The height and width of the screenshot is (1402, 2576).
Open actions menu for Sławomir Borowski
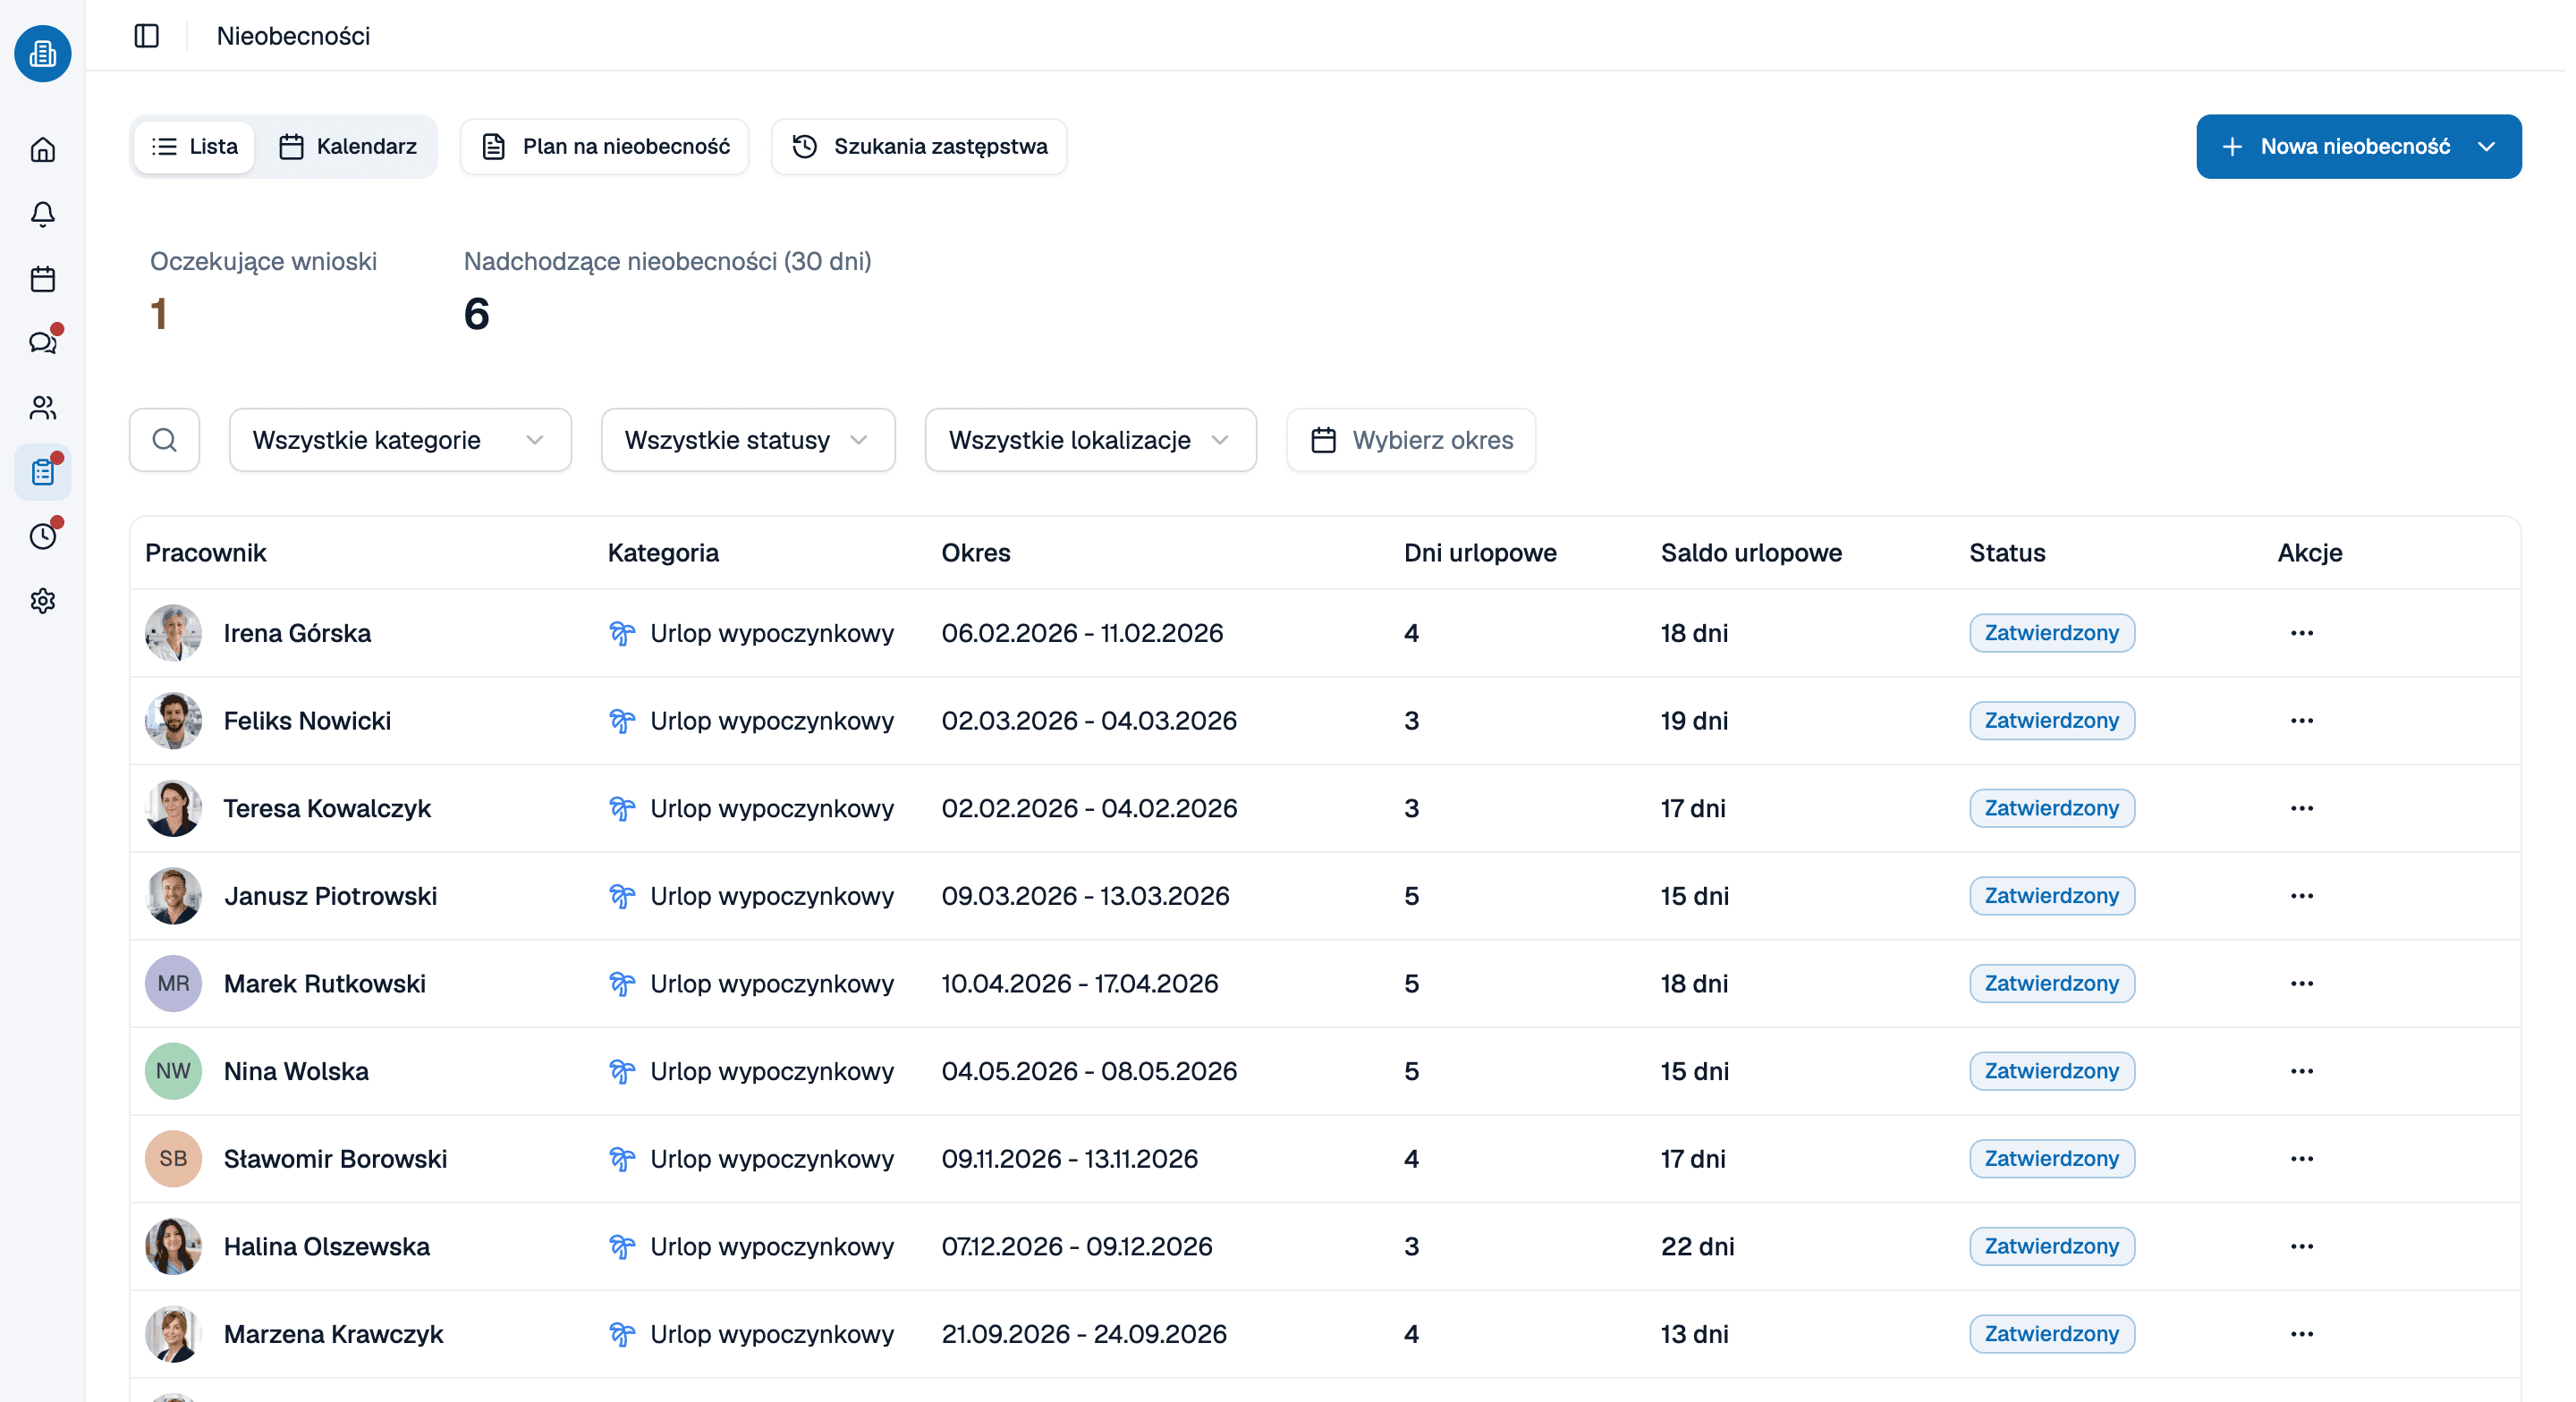pyautogui.click(x=2301, y=1159)
